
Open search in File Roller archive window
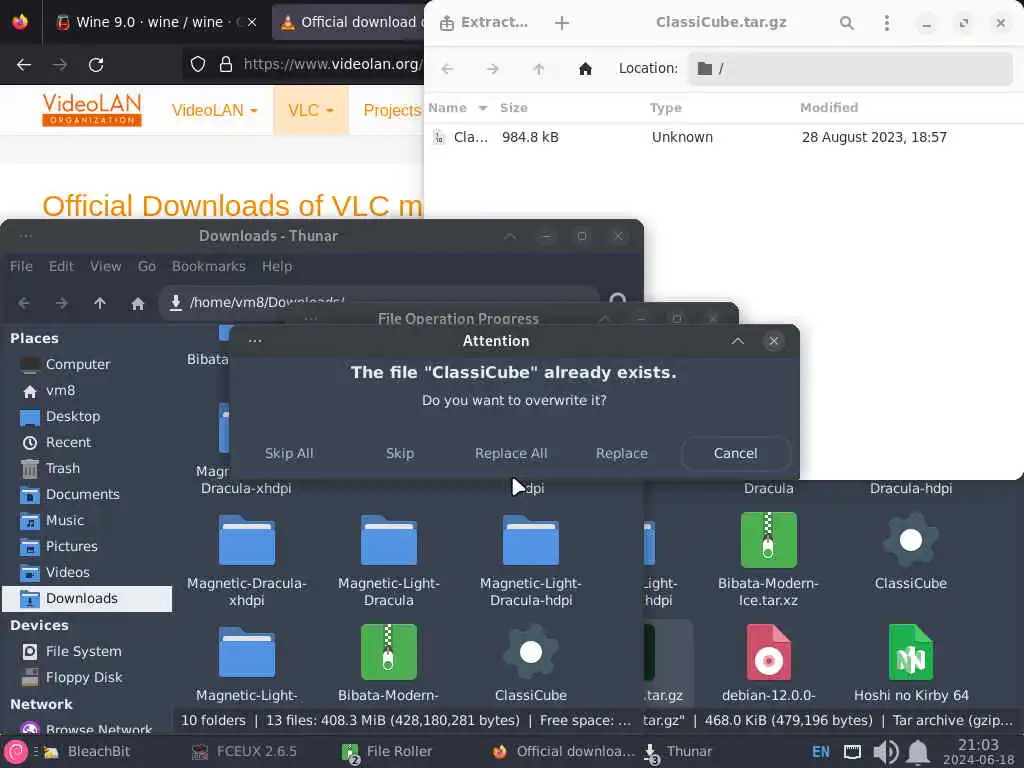point(846,23)
